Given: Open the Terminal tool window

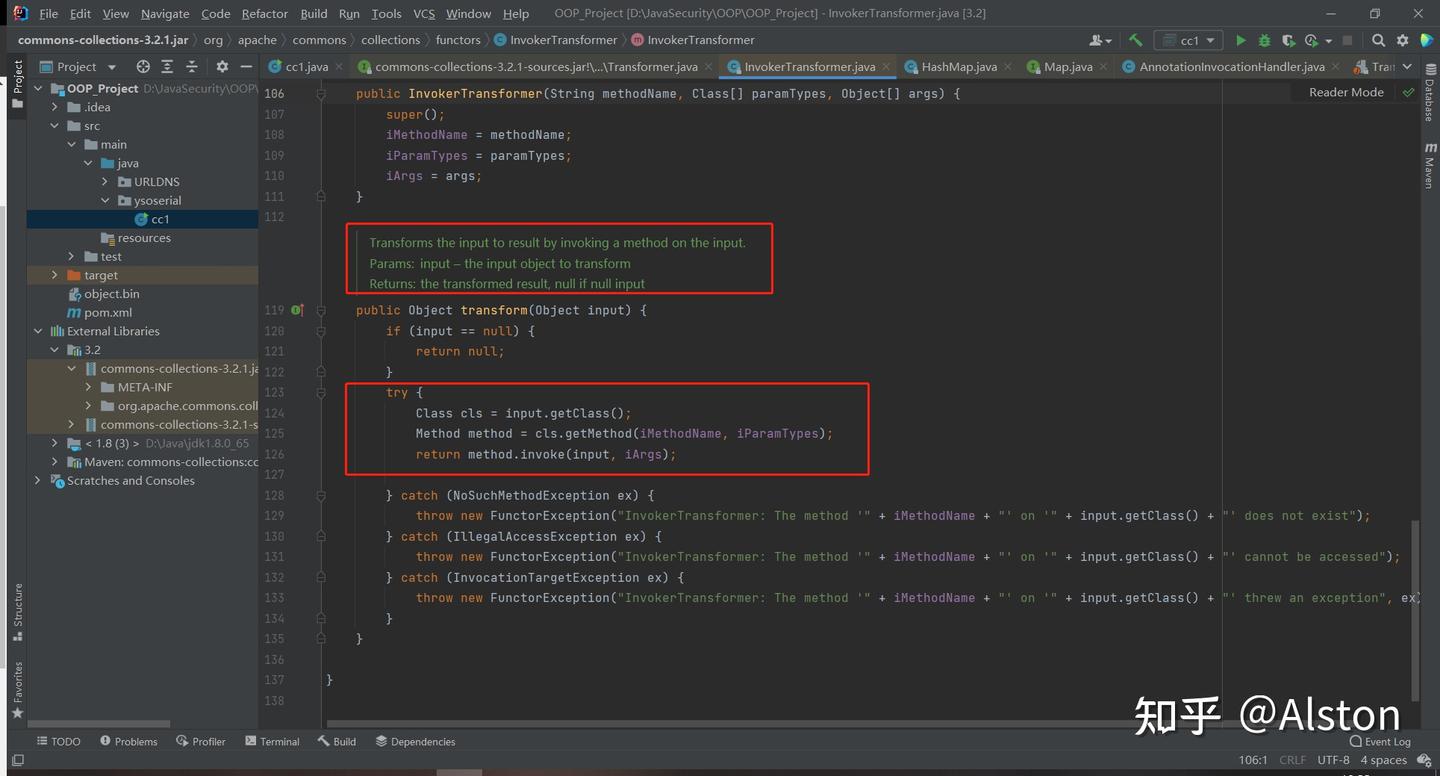Looking at the screenshot, I should (271, 741).
